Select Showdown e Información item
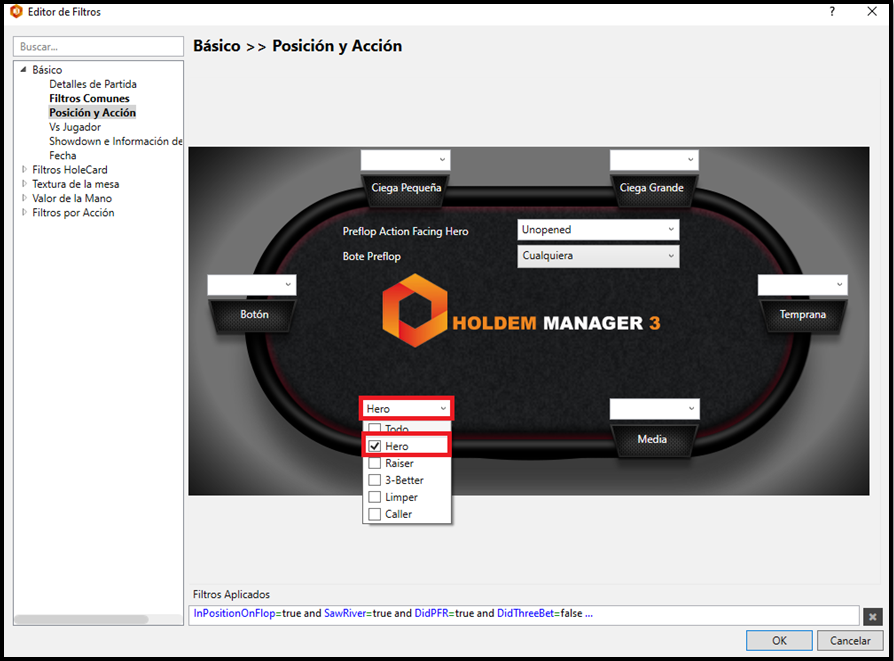 click(116, 141)
